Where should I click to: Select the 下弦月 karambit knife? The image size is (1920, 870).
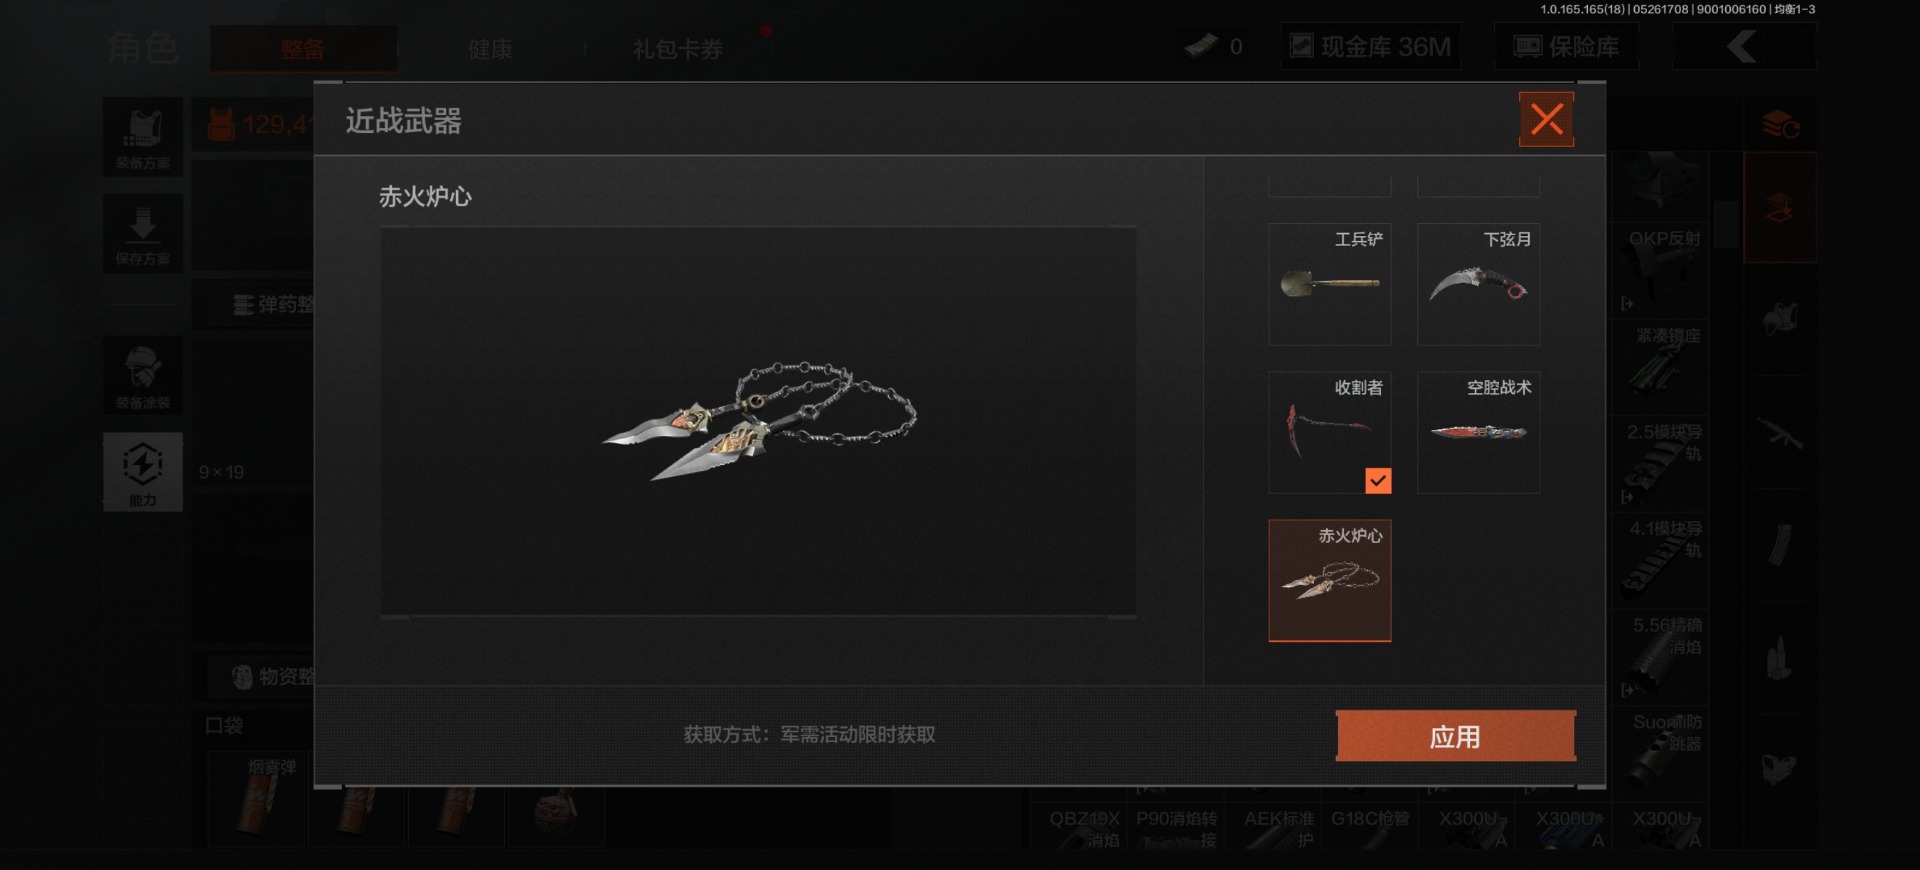pos(1478,284)
